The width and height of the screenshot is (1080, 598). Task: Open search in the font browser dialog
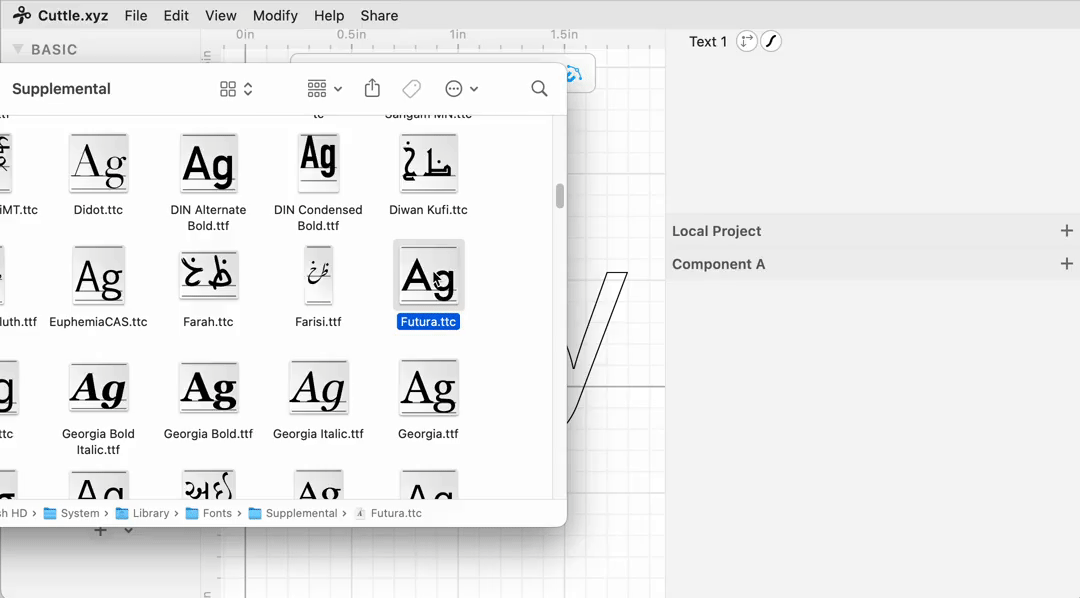pyautogui.click(x=539, y=88)
